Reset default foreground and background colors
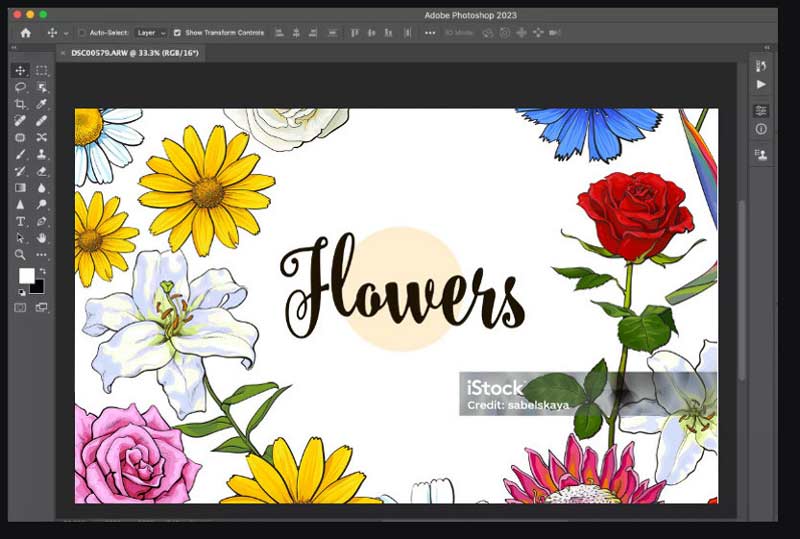The height and width of the screenshot is (539, 800). (22, 292)
